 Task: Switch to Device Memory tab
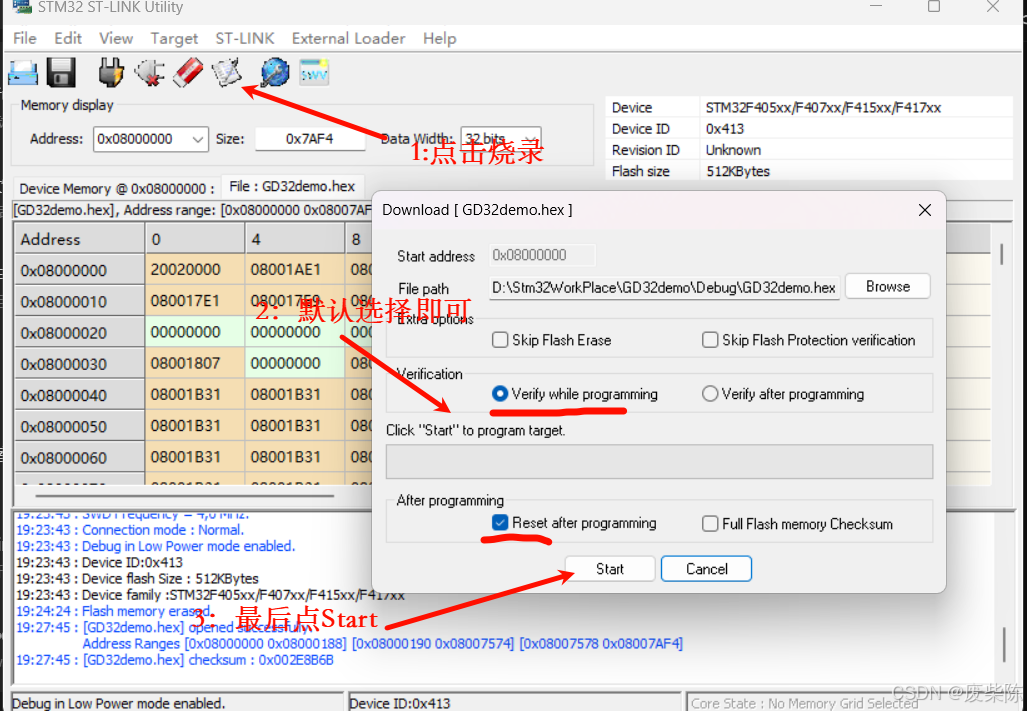coord(117,189)
